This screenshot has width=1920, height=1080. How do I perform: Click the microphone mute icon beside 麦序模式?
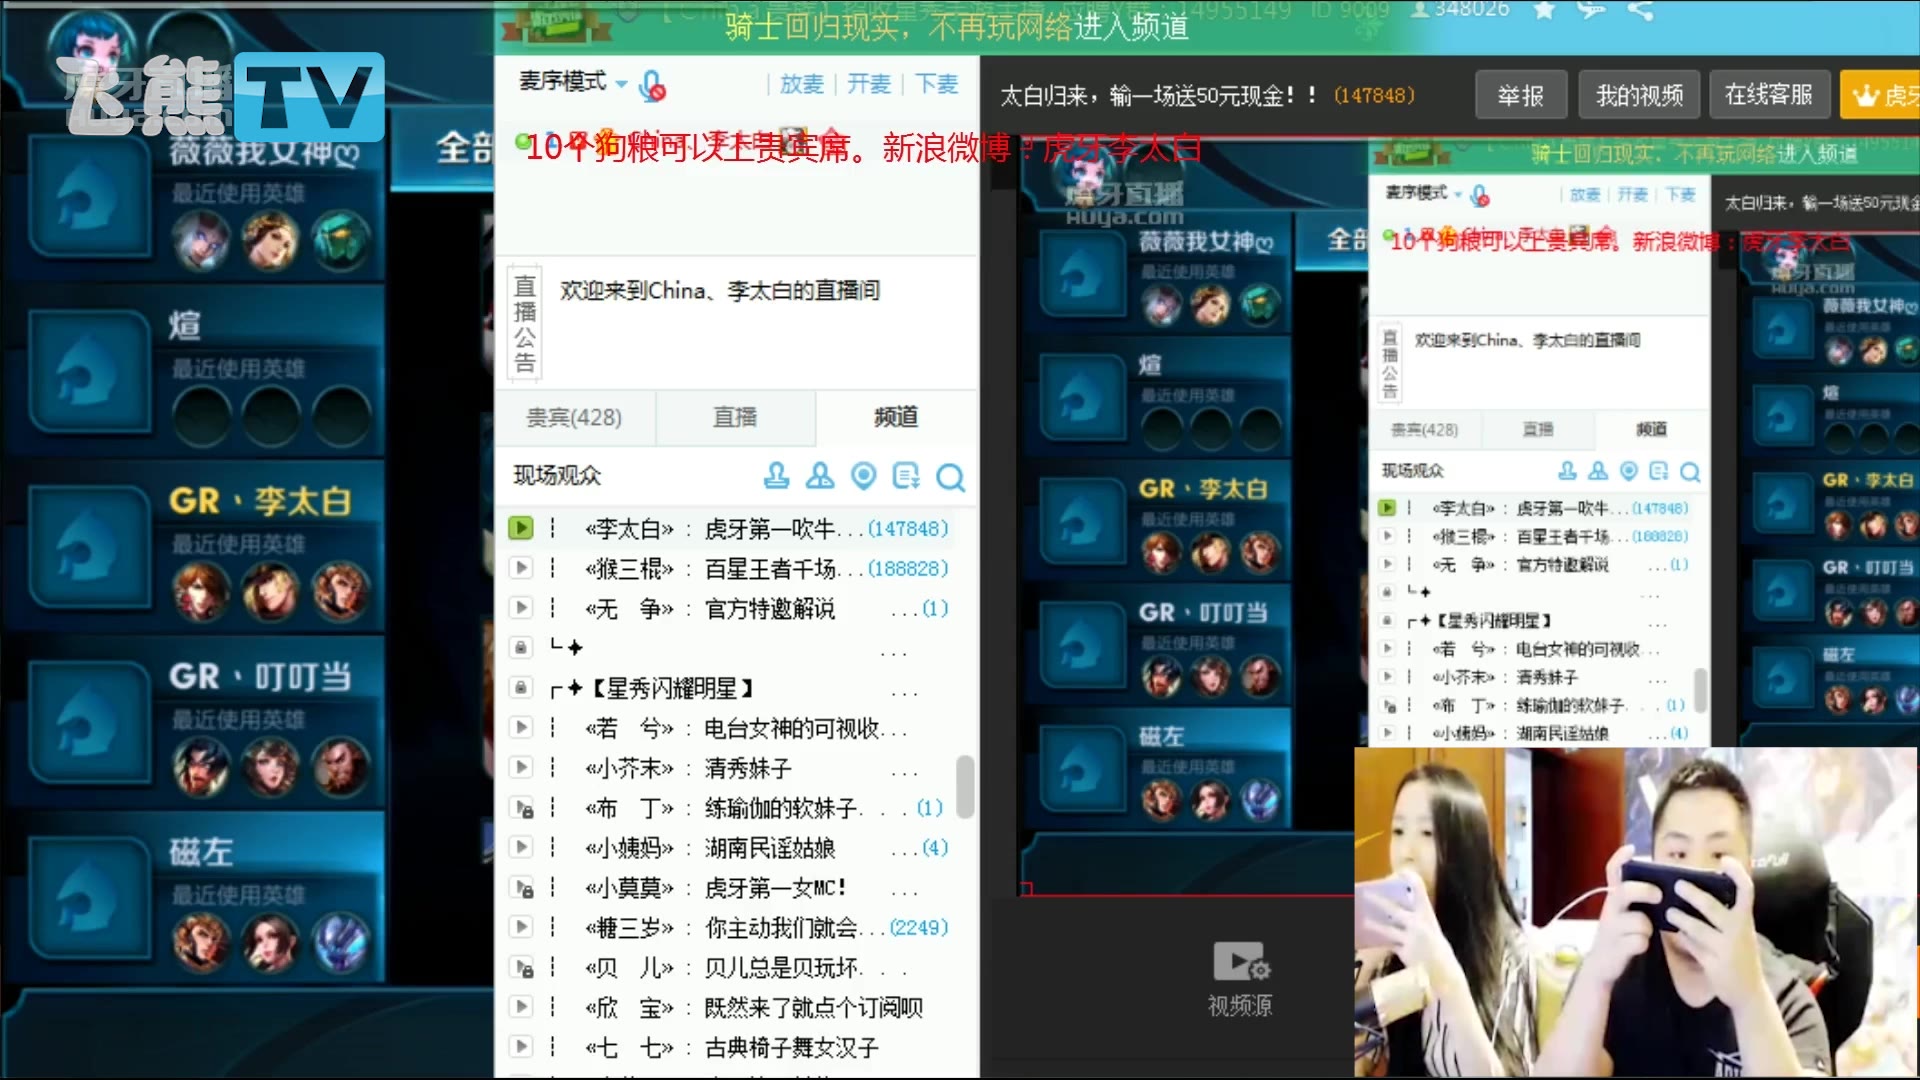(653, 86)
